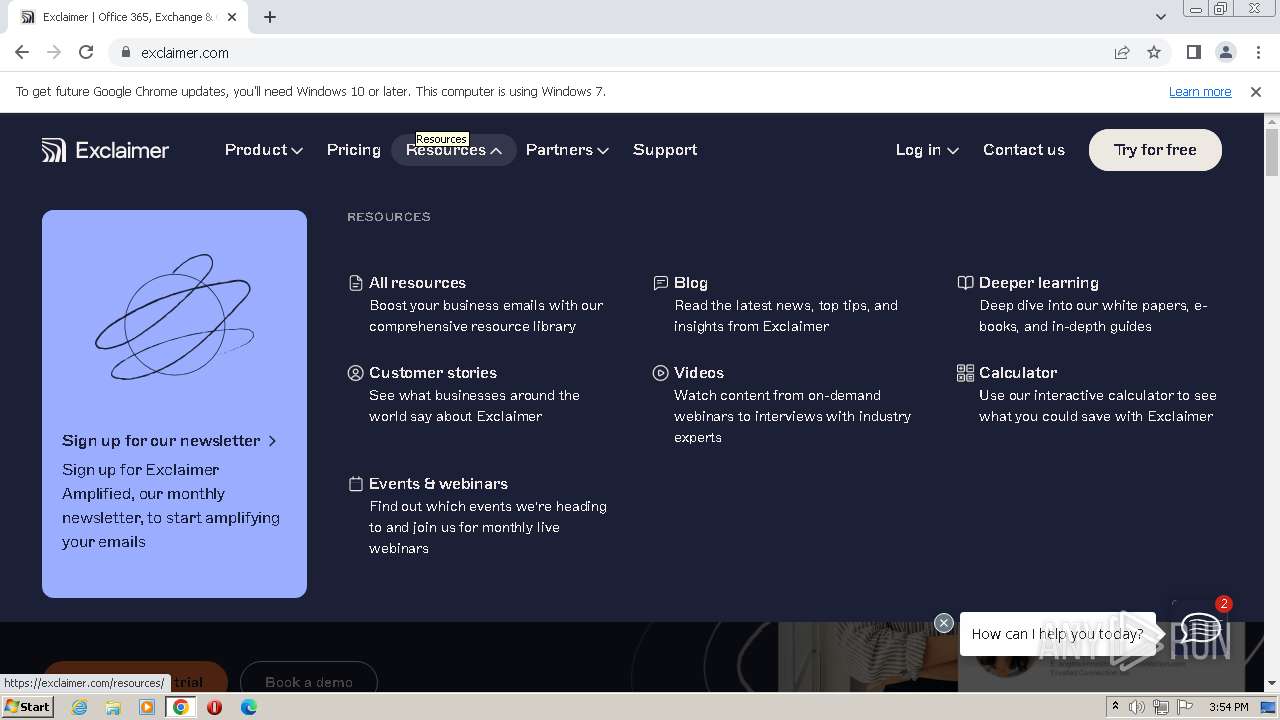1280x720 pixels.
Task: Click the Events & webinars calendar icon
Action: click(x=355, y=484)
